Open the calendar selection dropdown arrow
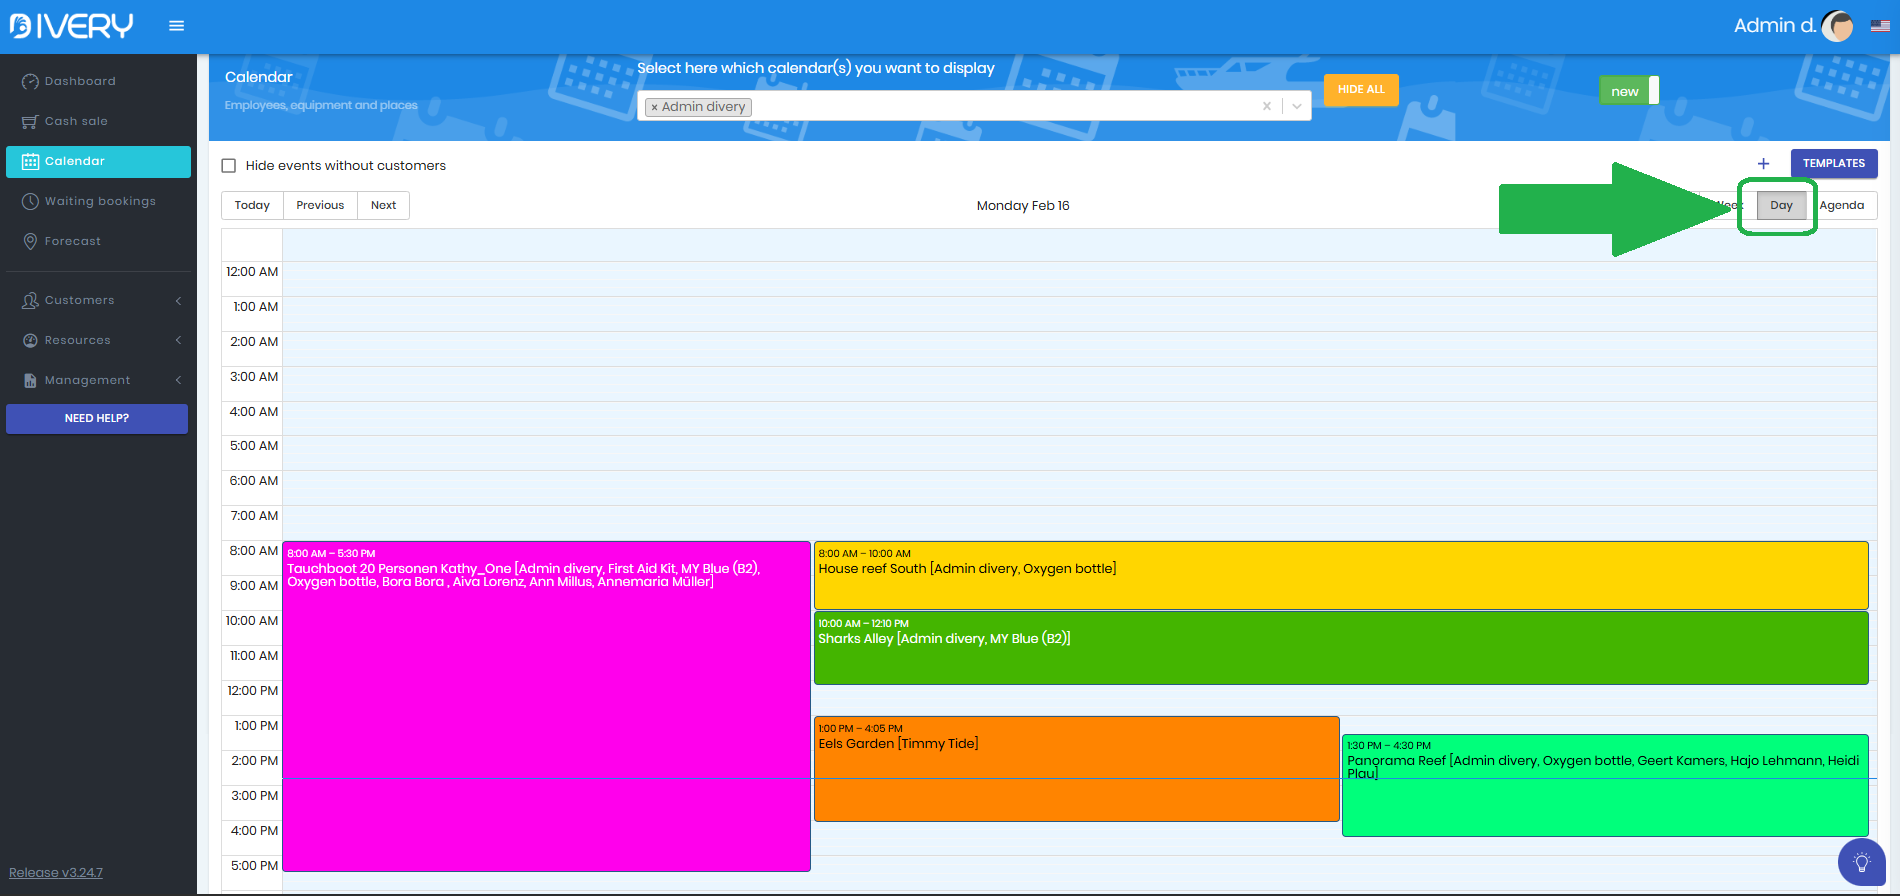Viewport: 1900px width, 896px height. [1297, 106]
